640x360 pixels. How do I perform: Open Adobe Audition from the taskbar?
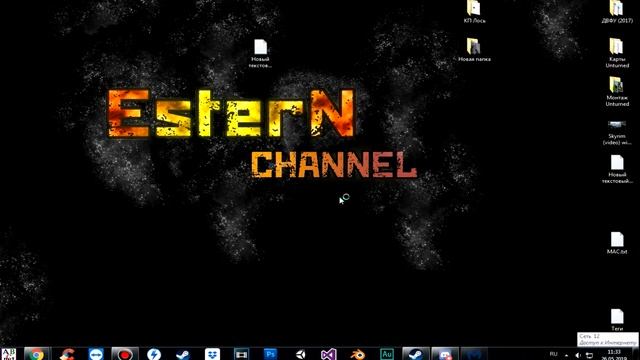coord(387,354)
